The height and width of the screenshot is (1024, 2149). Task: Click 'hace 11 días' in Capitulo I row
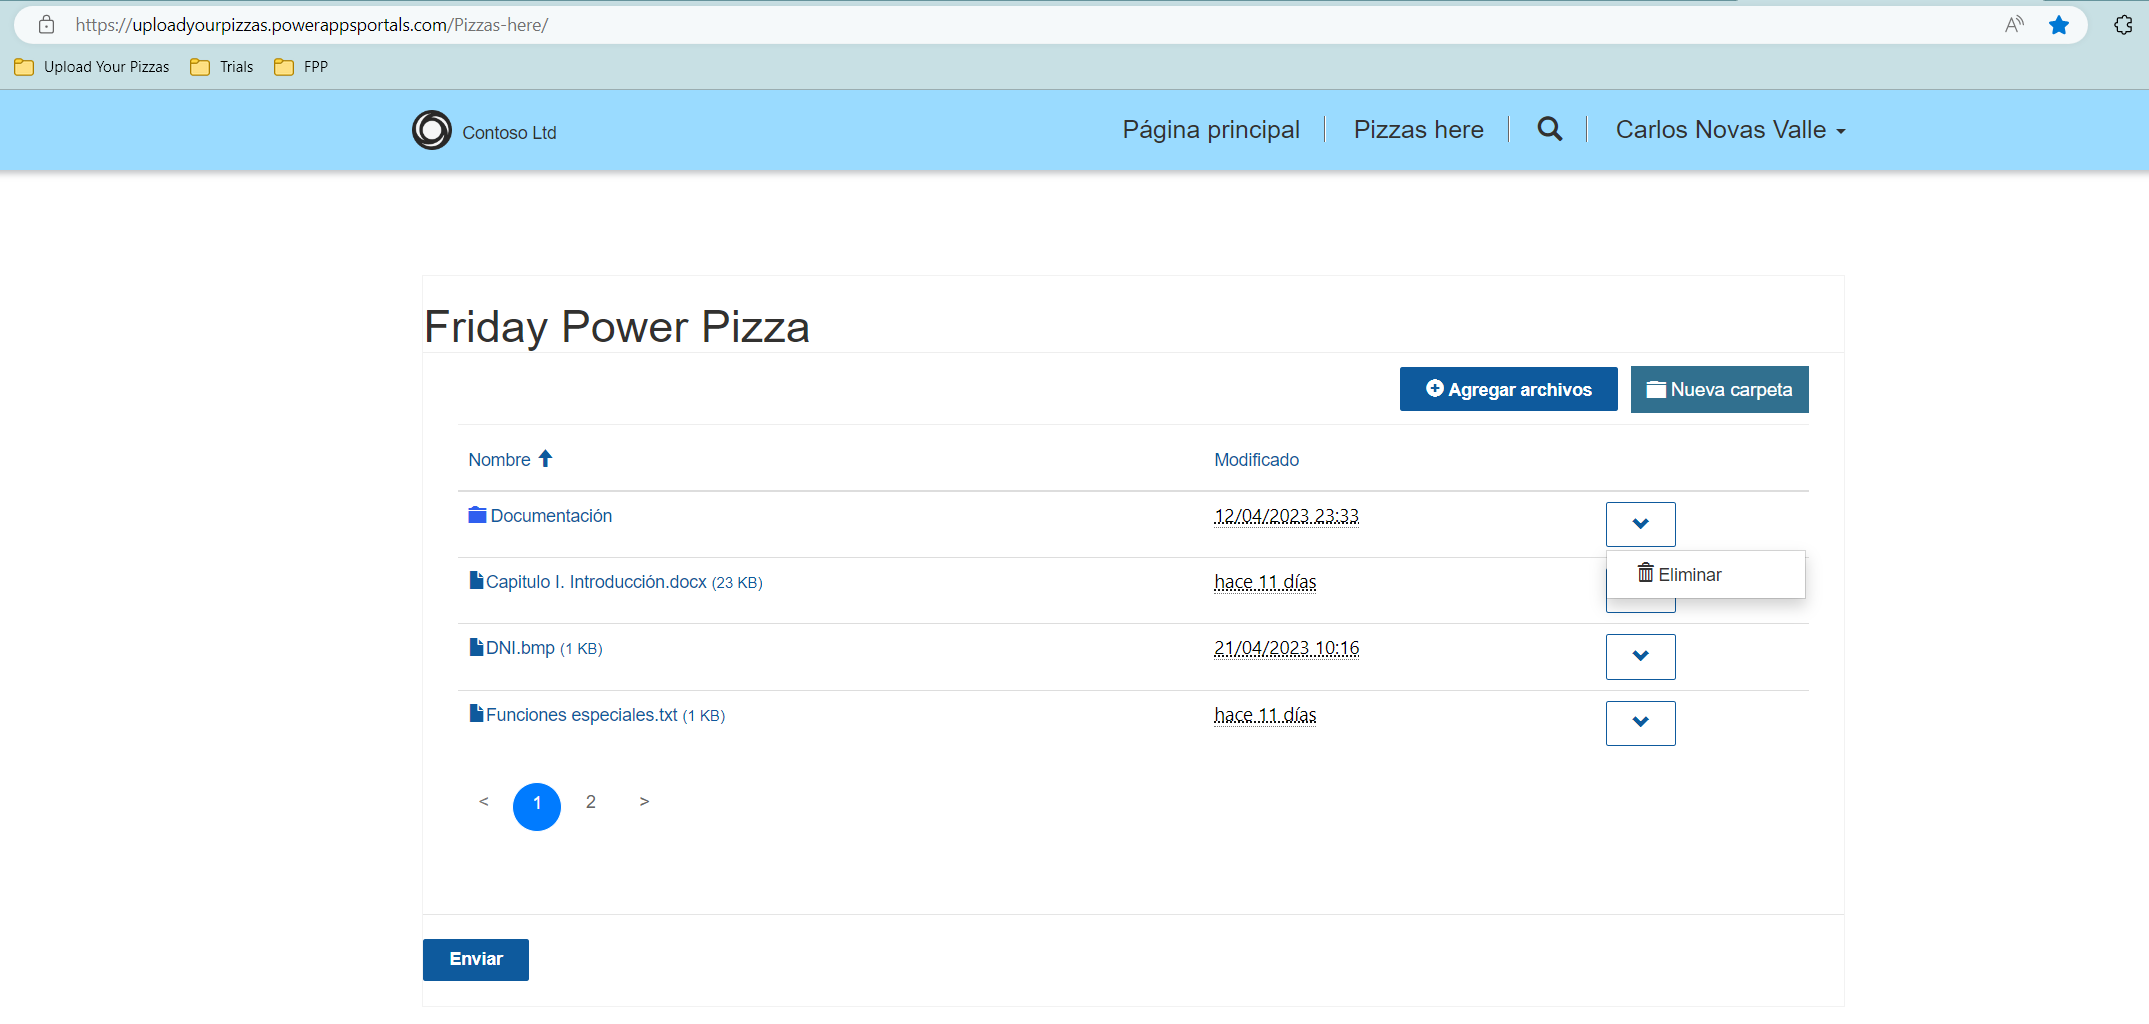tap(1265, 582)
